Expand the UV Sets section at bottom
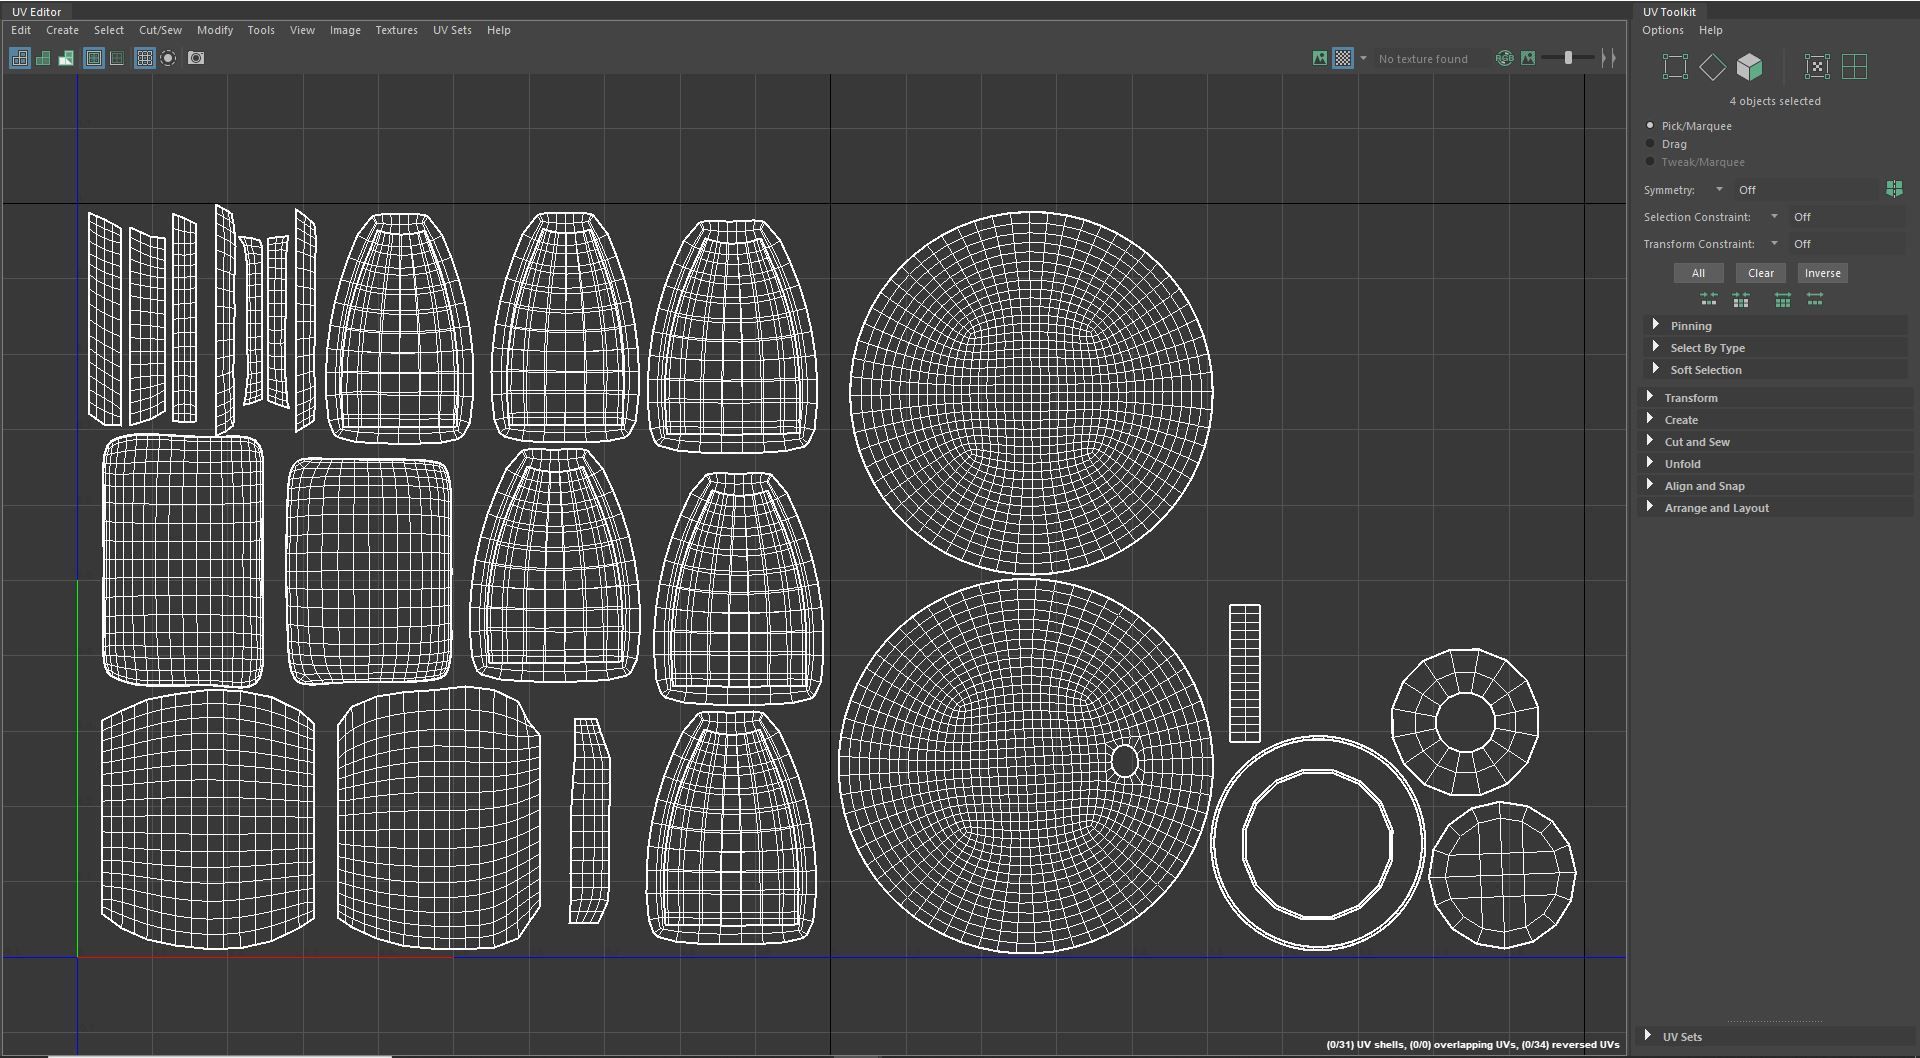The height and width of the screenshot is (1058, 1920). click(1684, 1036)
